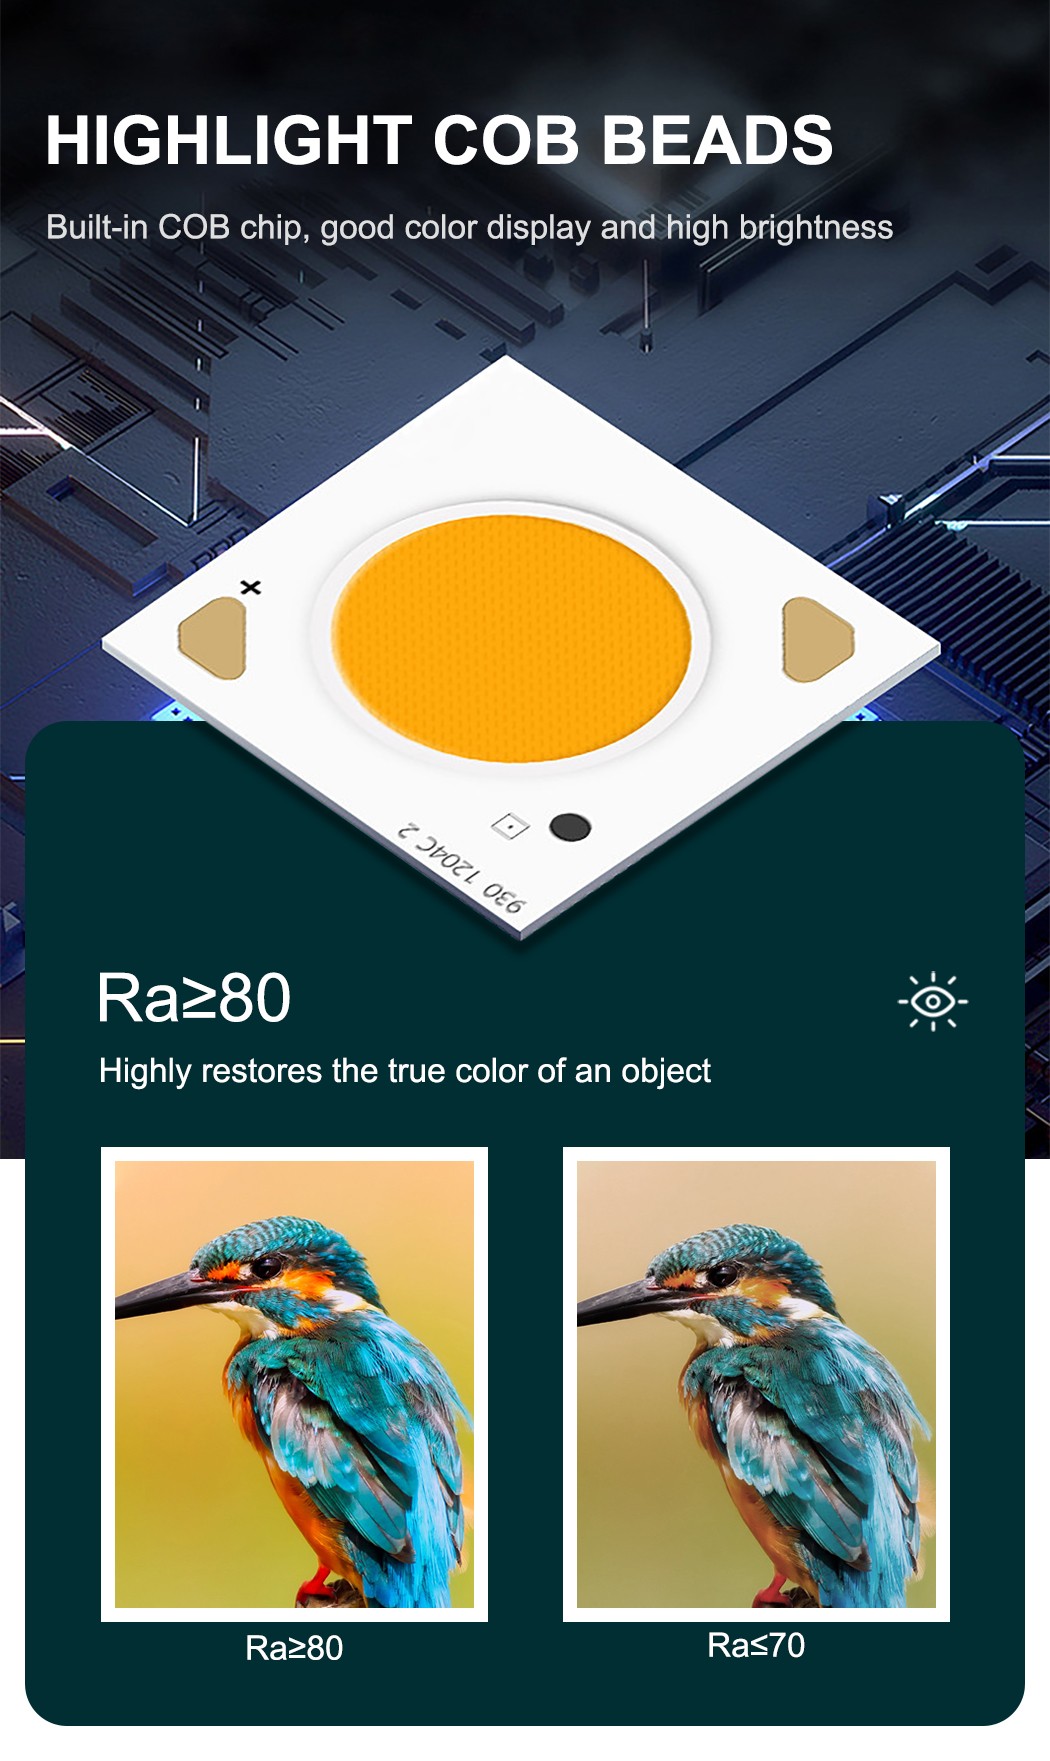The image size is (1050, 1761).
Task: Click the small square marker on the chip
Action: pos(510,826)
